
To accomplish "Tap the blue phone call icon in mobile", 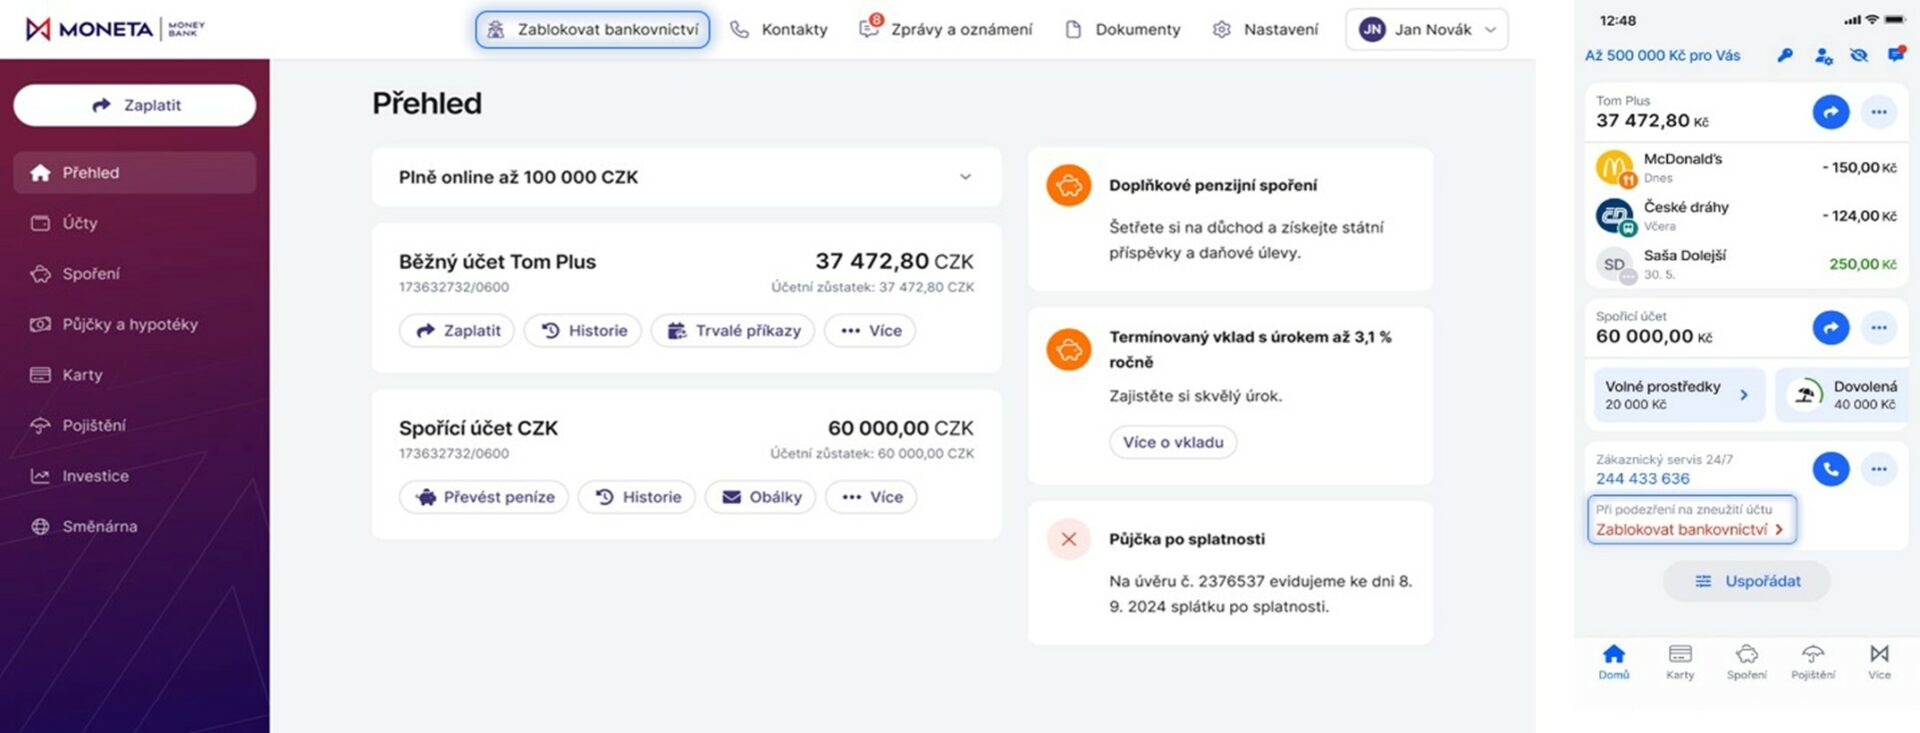I will click(x=1831, y=469).
